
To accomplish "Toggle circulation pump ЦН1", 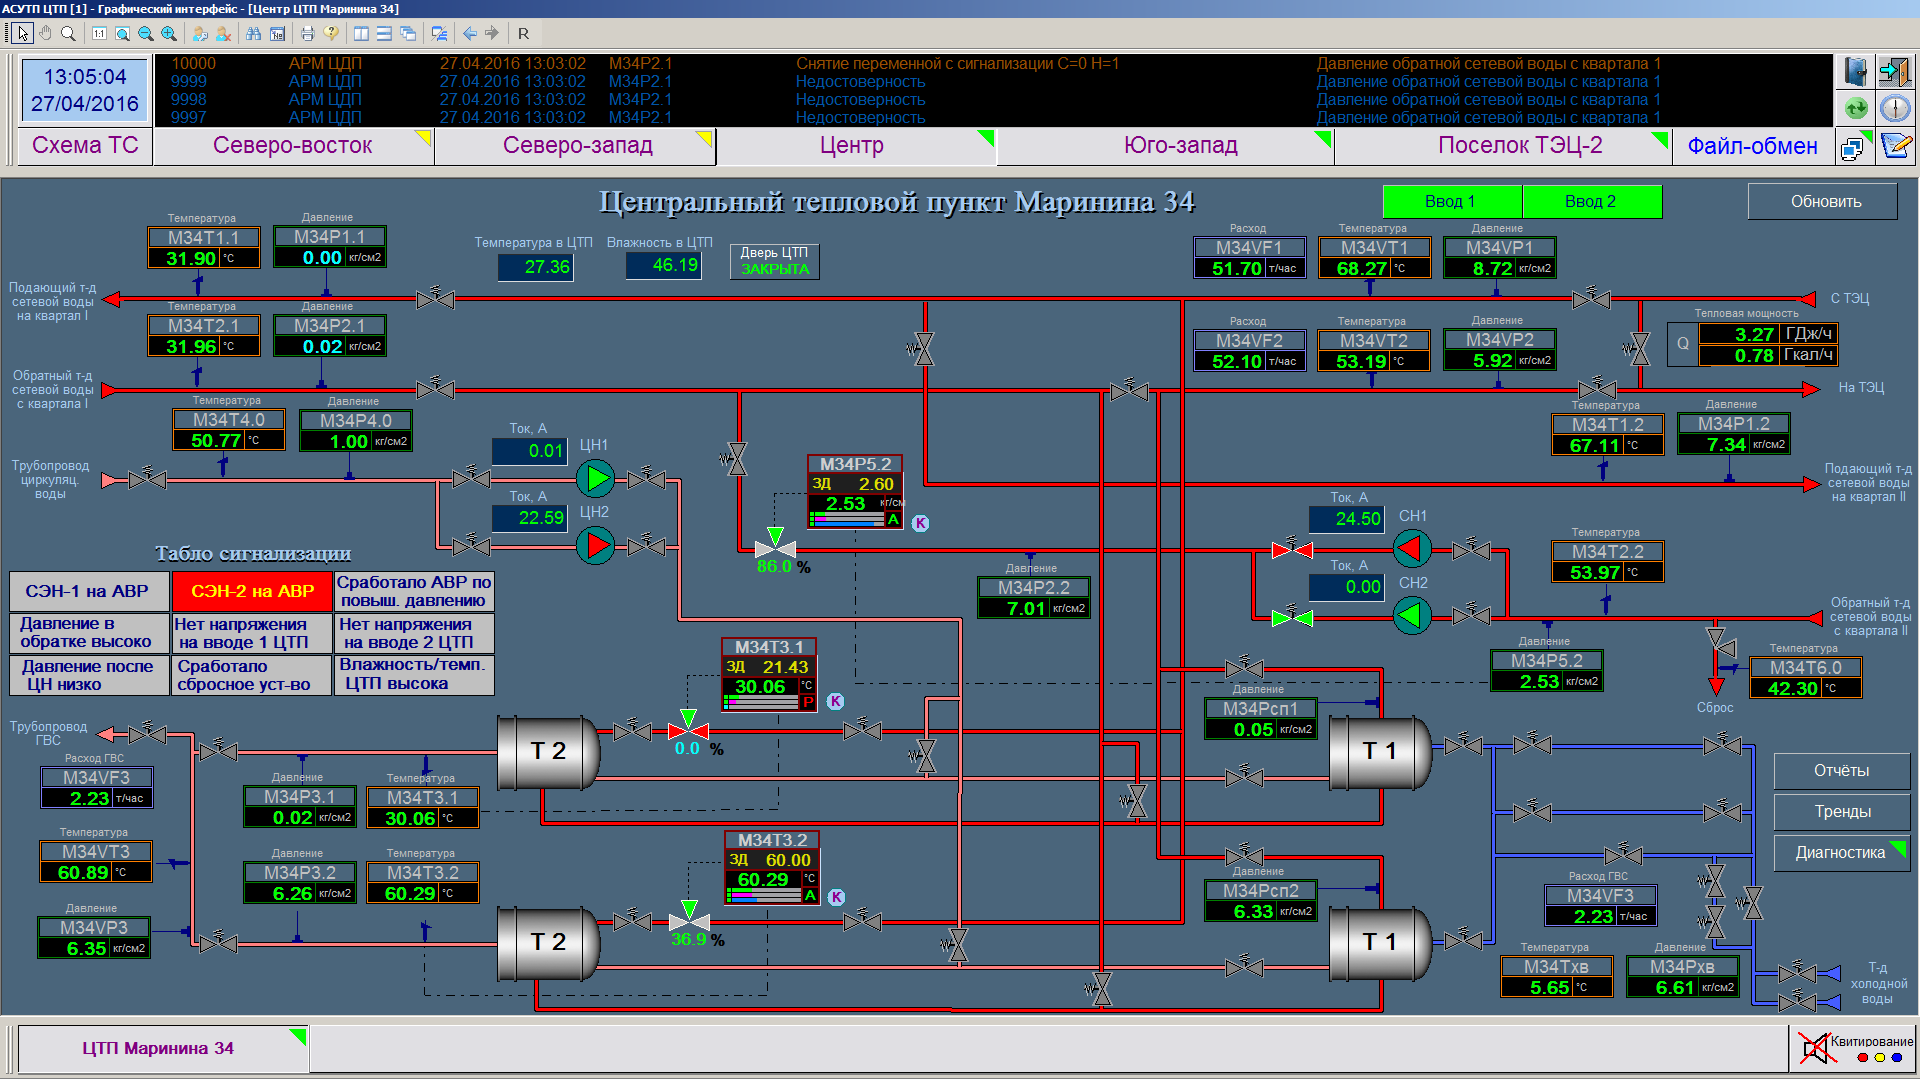I will coord(596,479).
